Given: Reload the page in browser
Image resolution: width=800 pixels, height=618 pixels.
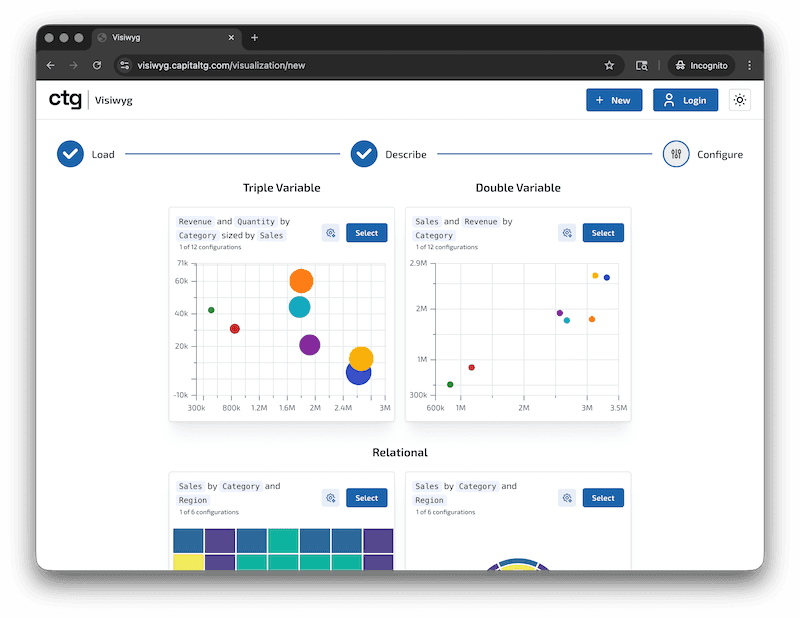Looking at the screenshot, I should 97,65.
